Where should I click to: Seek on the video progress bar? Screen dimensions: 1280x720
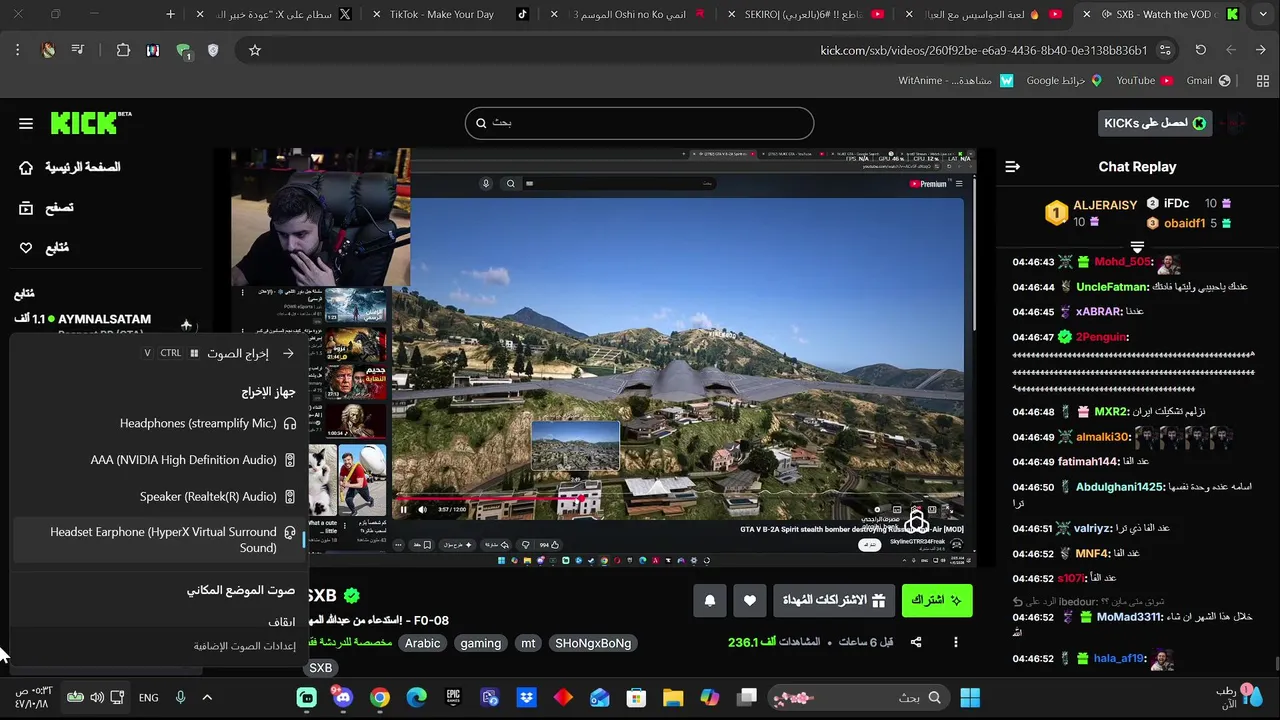click(680, 497)
